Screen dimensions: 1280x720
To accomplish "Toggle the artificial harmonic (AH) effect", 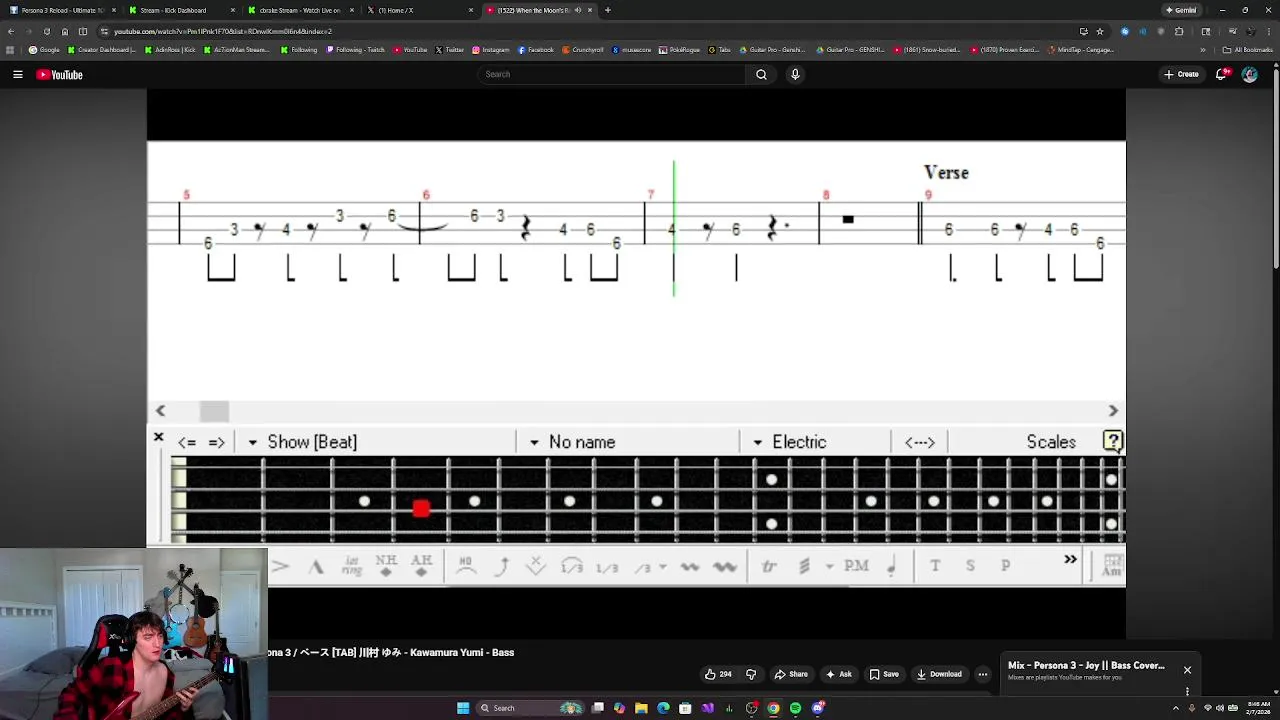I will coord(421,566).
